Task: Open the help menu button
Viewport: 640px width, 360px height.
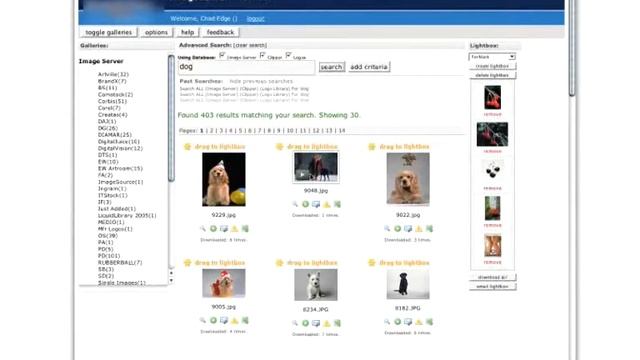Action: 187,32
